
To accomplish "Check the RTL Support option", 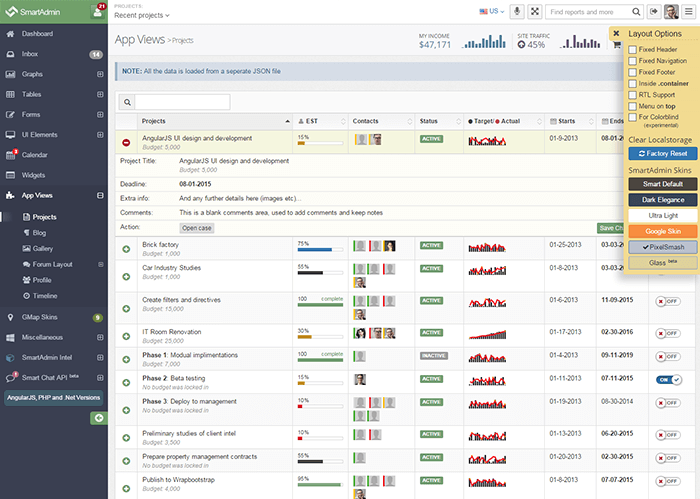I will click(632, 94).
